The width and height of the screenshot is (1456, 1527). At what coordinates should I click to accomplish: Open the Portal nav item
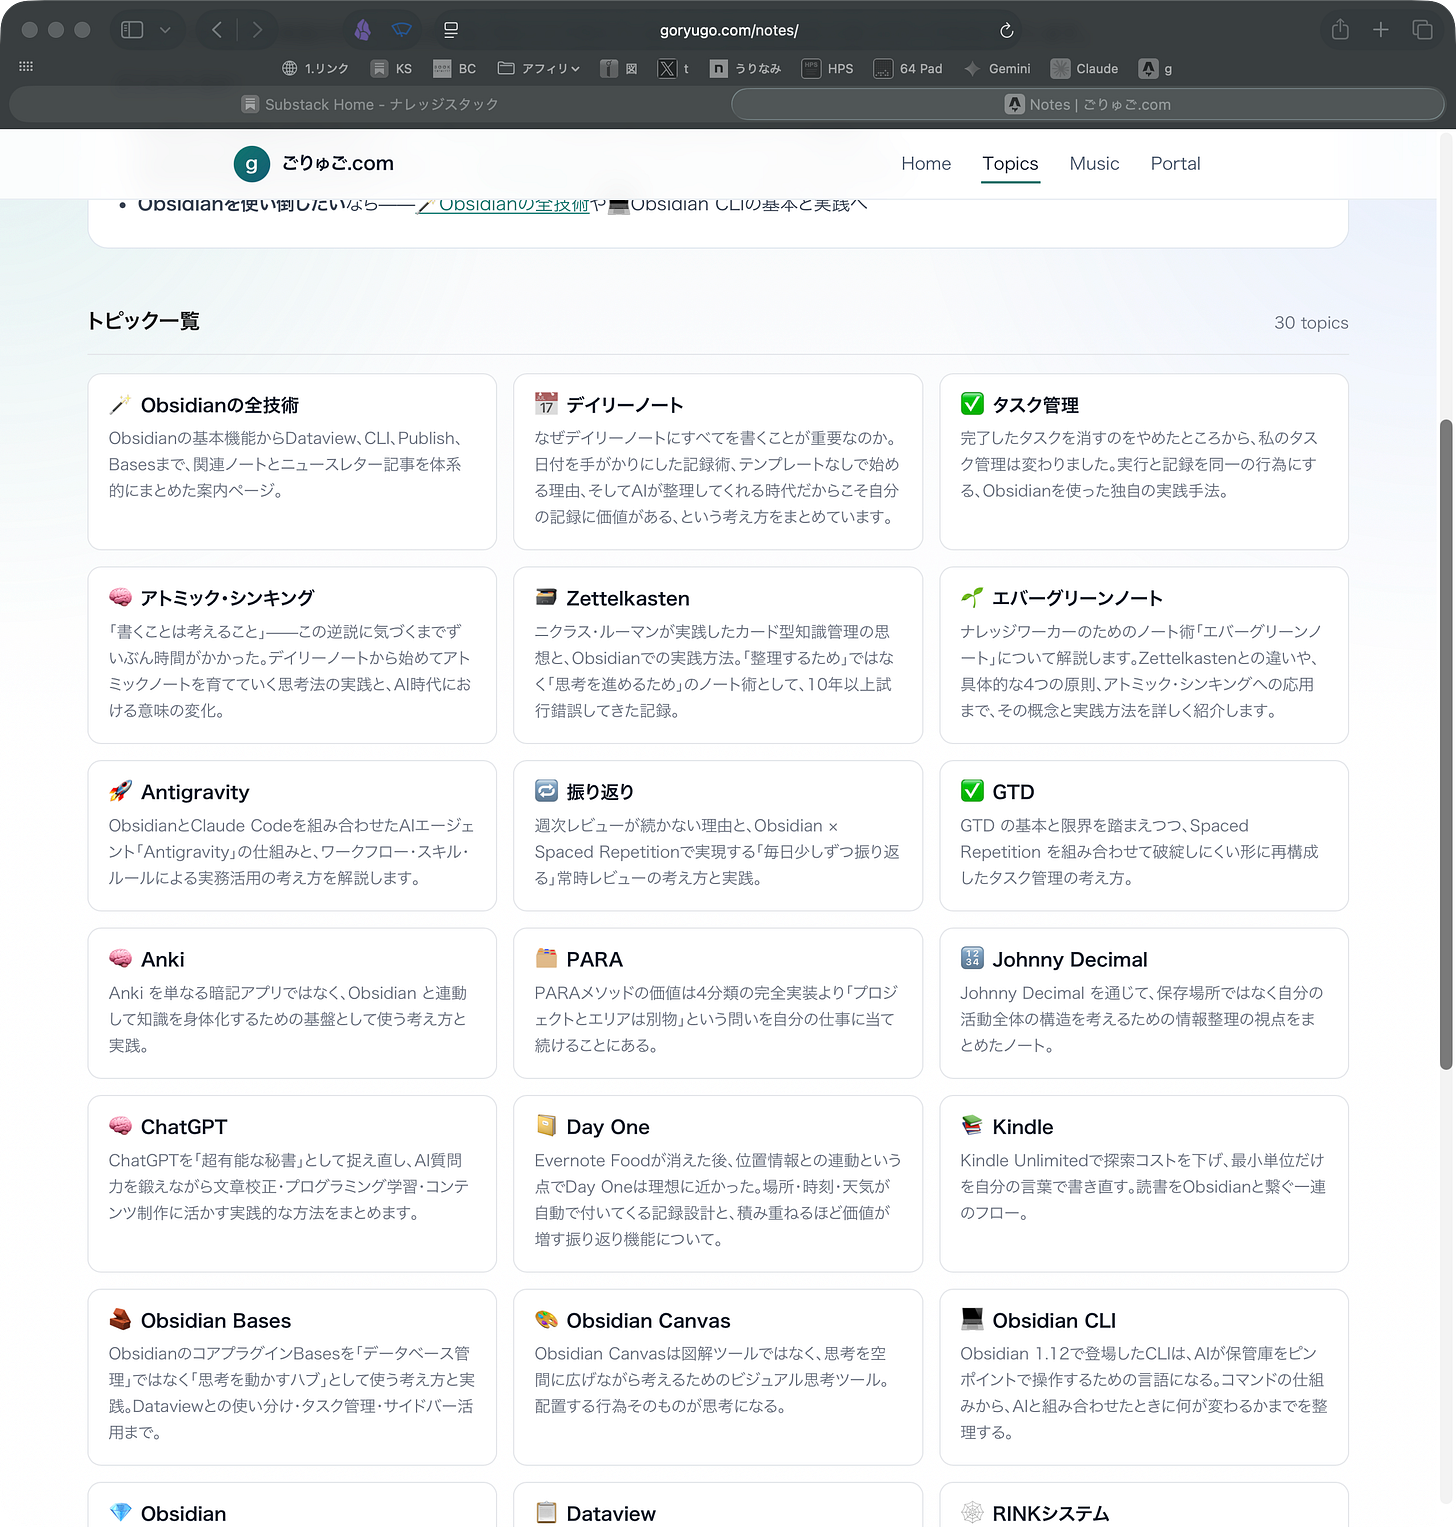tap(1175, 163)
